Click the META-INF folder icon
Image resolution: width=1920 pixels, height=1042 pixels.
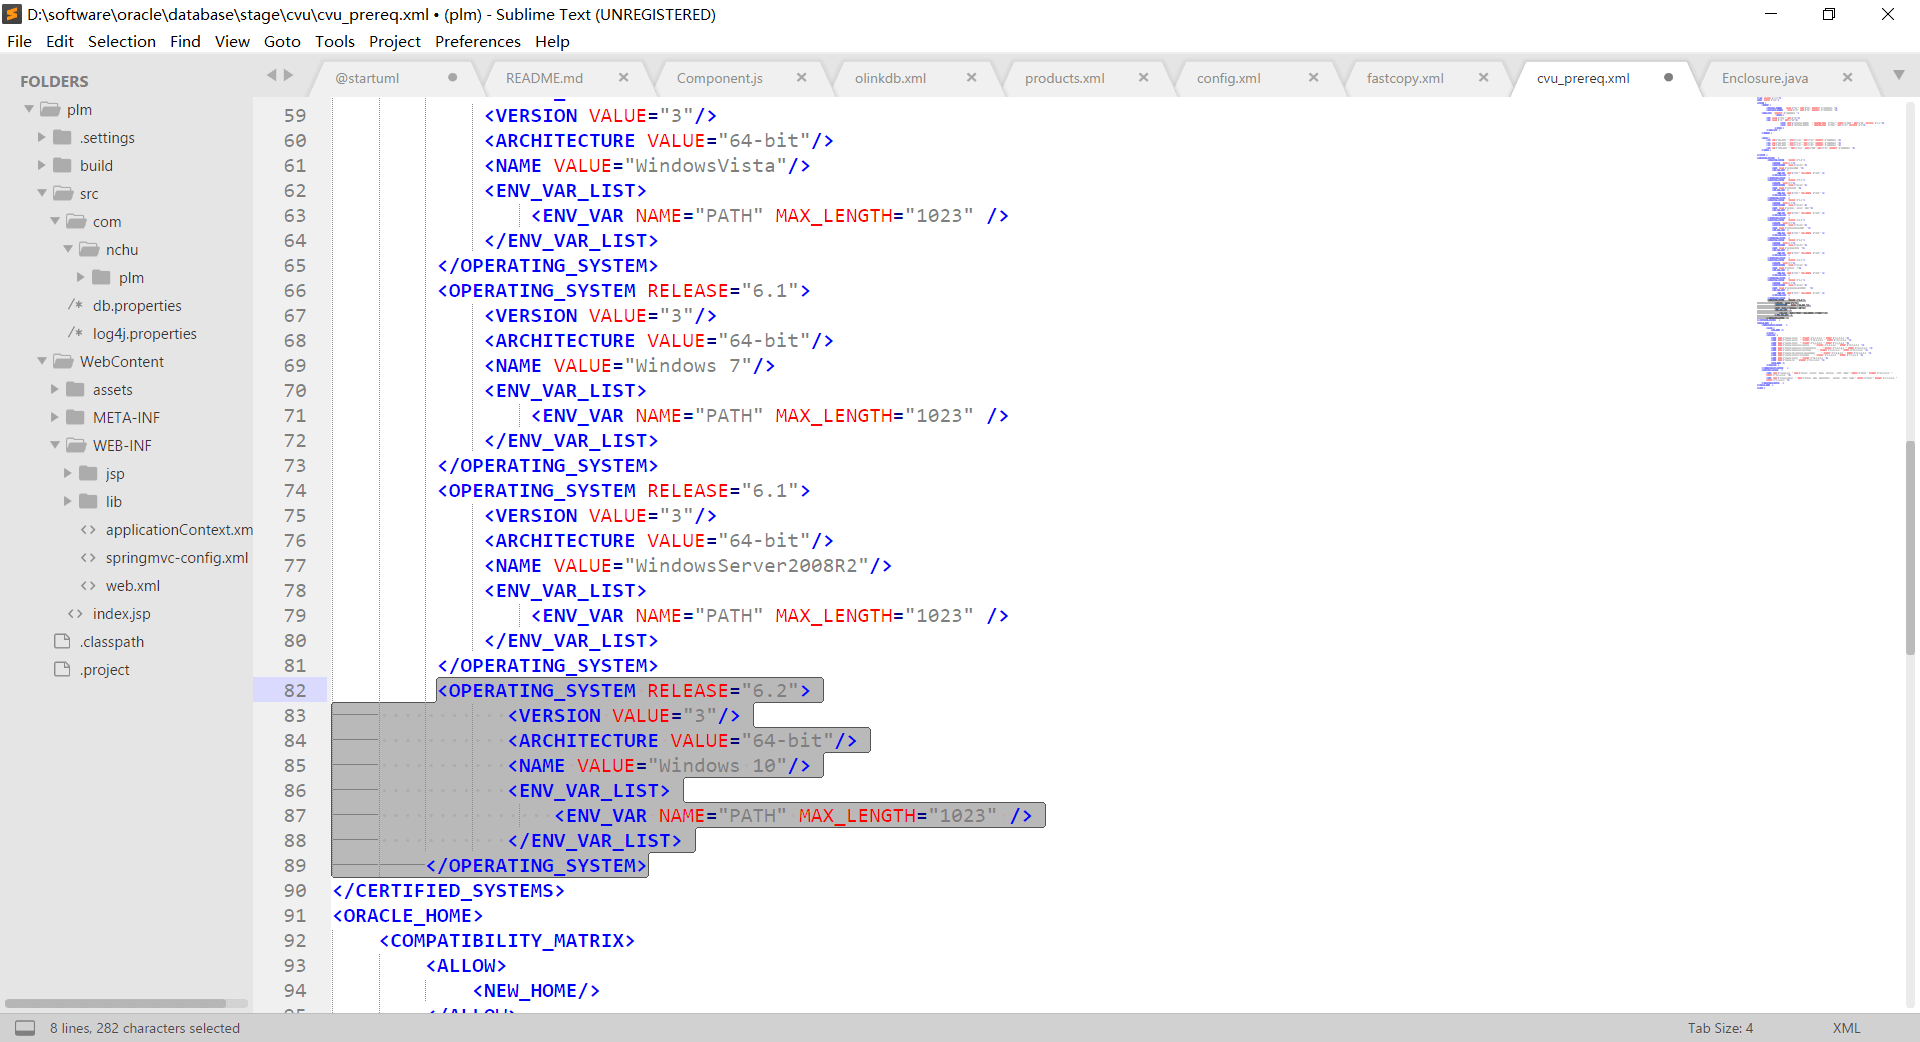(75, 417)
